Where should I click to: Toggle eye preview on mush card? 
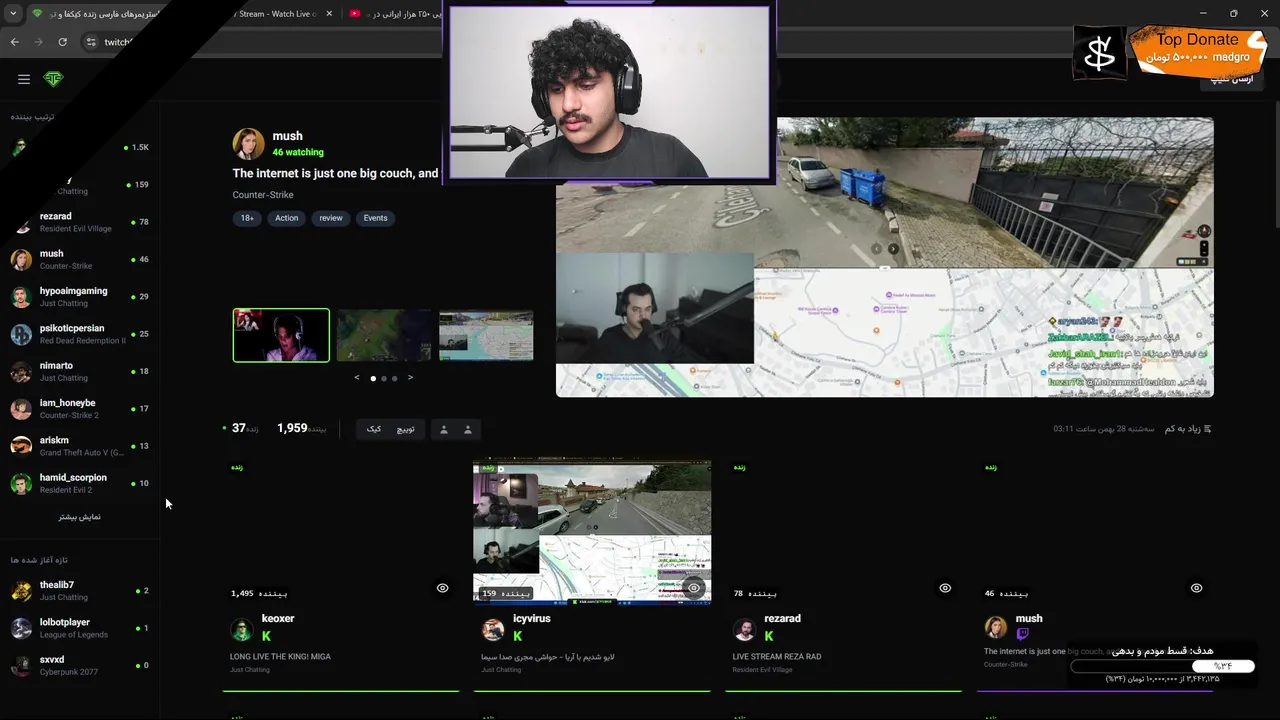click(x=1196, y=588)
